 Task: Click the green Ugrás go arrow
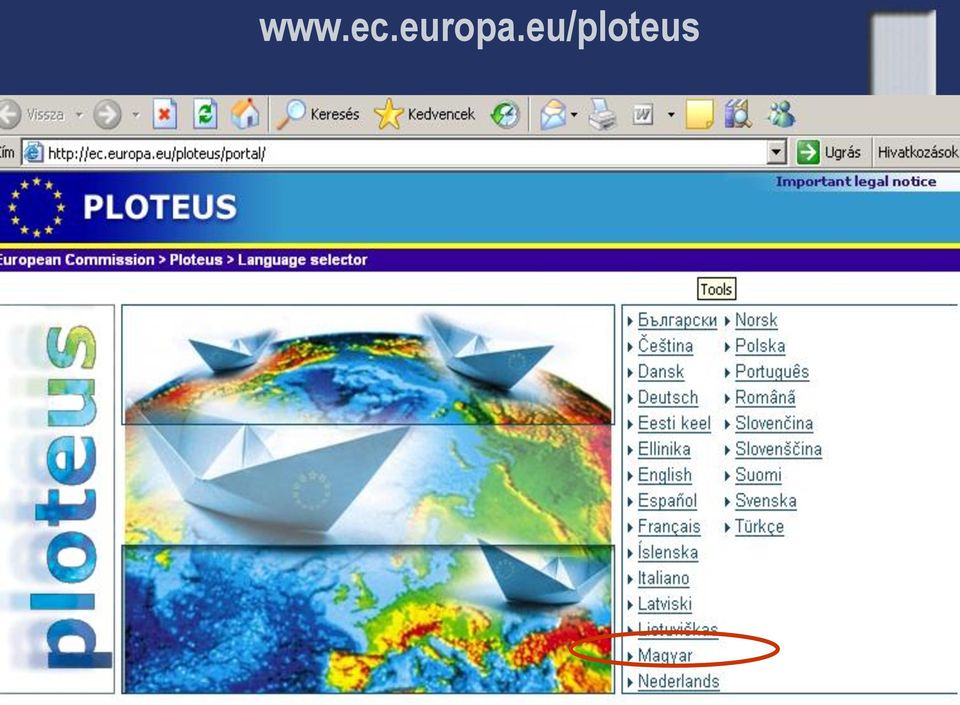[x=808, y=152]
